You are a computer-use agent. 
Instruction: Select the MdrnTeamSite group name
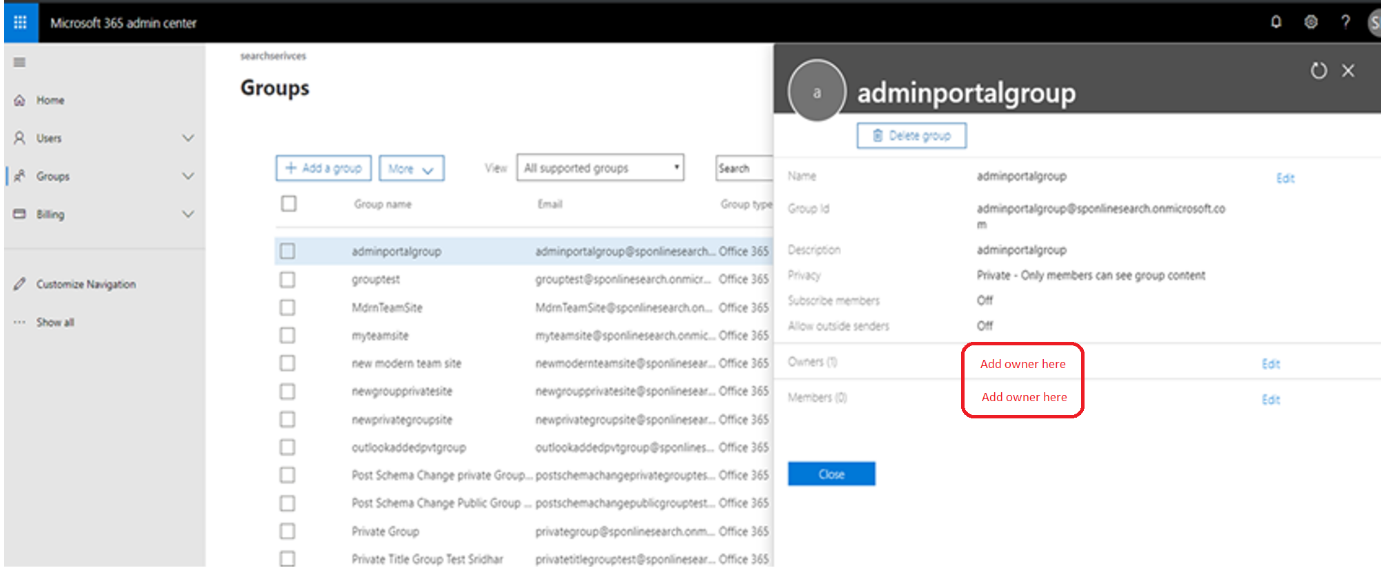(387, 308)
